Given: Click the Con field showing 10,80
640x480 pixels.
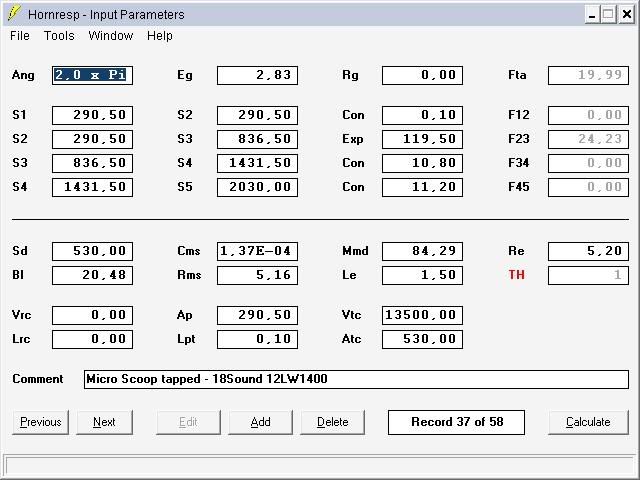Looking at the screenshot, I should tap(422, 163).
